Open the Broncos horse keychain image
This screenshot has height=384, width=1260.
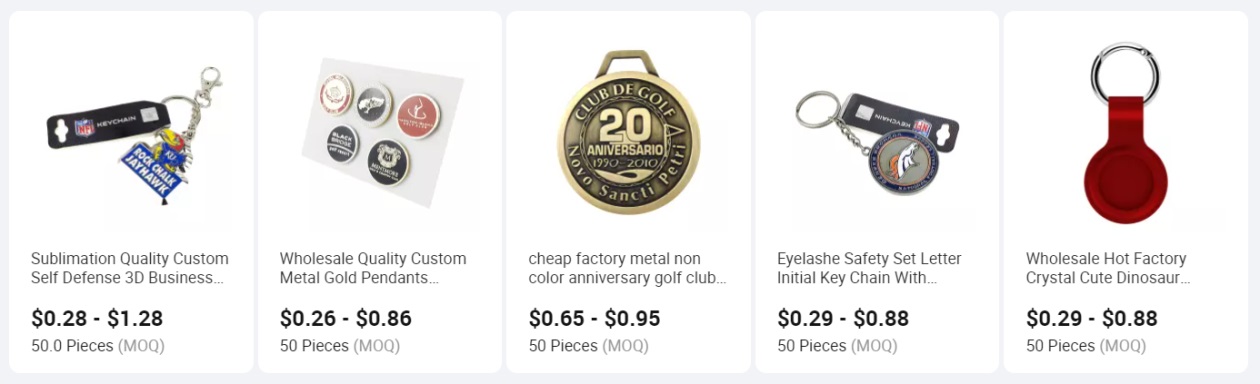(x=877, y=130)
